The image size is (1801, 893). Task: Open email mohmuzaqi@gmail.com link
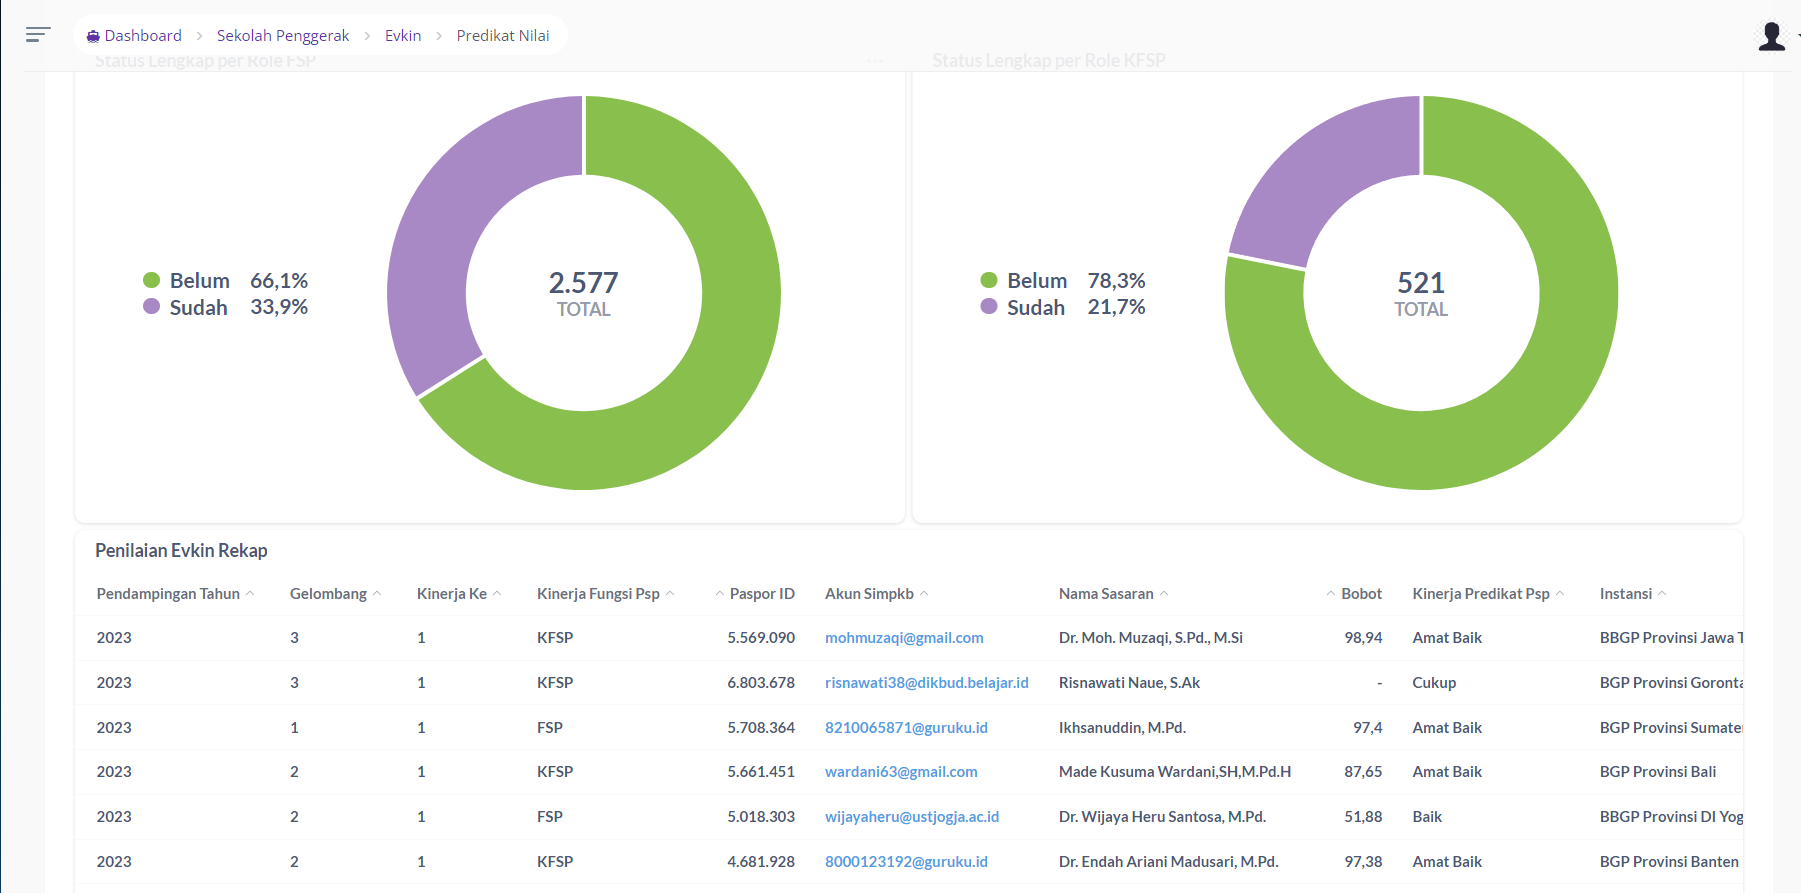click(904, 638)
